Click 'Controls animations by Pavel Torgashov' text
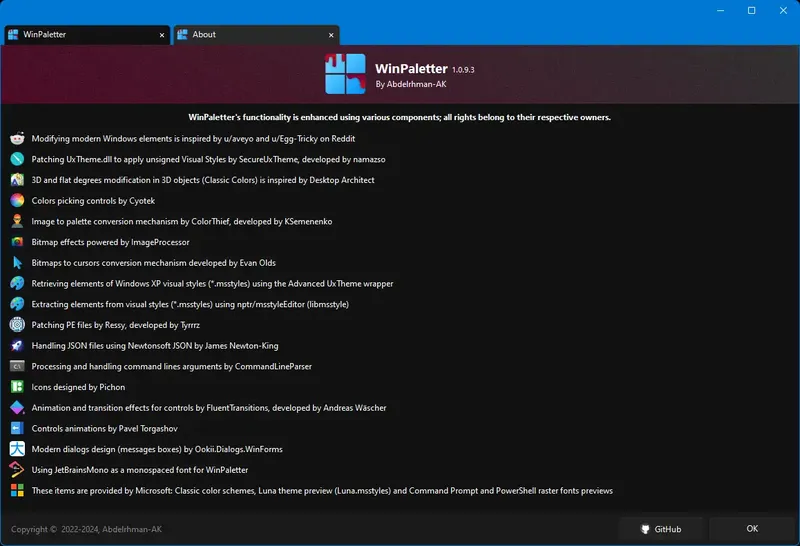The height and width of the screenshot is (546, 800). [x=105, y=428]
